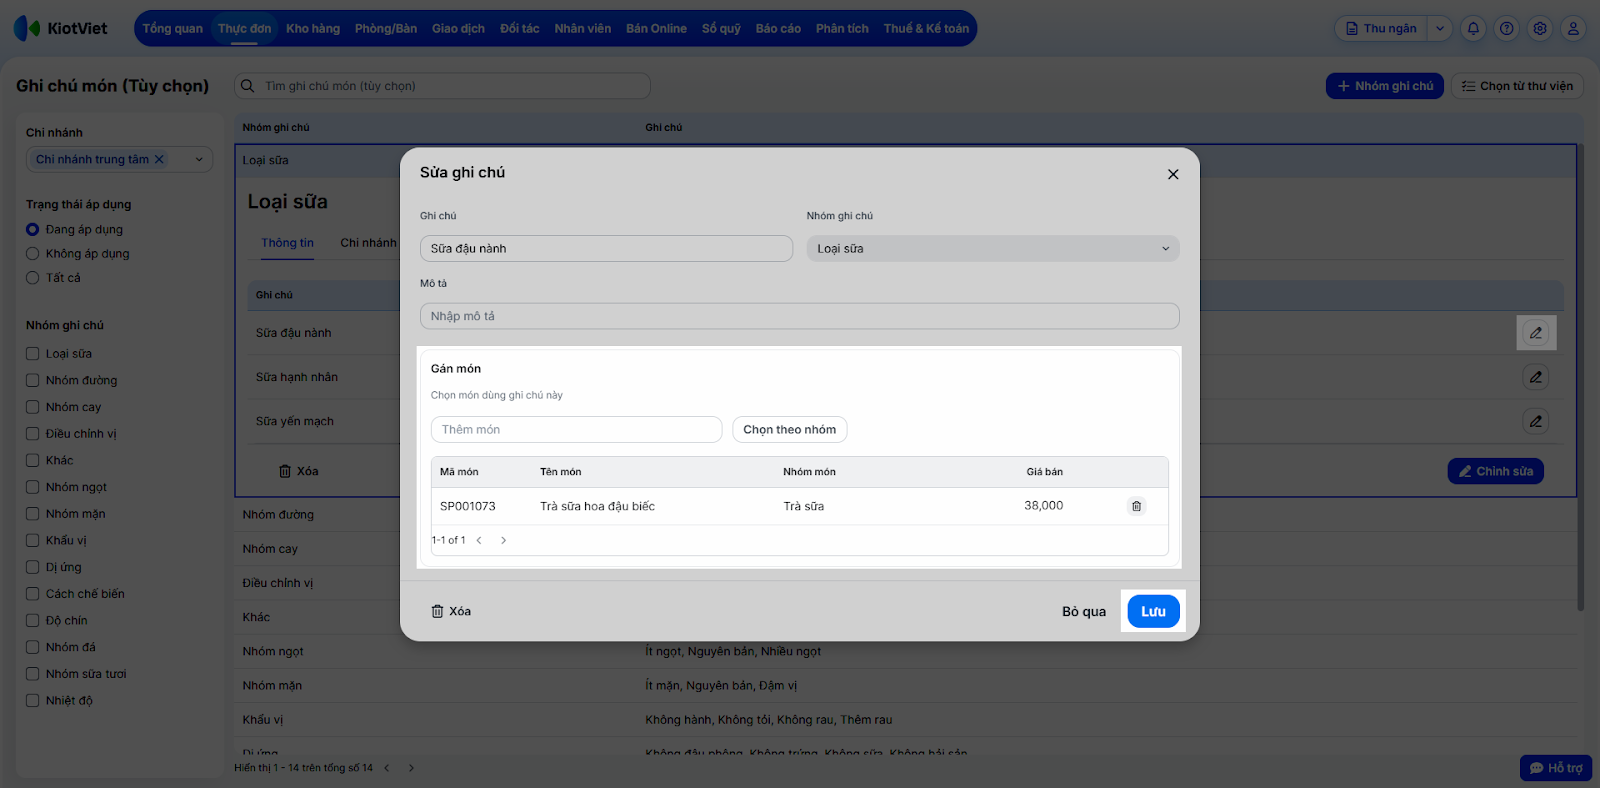Screen dimensions: 1600x788
Task: Check the Nhóm đường filter checkbox
Action: [33, 380]
